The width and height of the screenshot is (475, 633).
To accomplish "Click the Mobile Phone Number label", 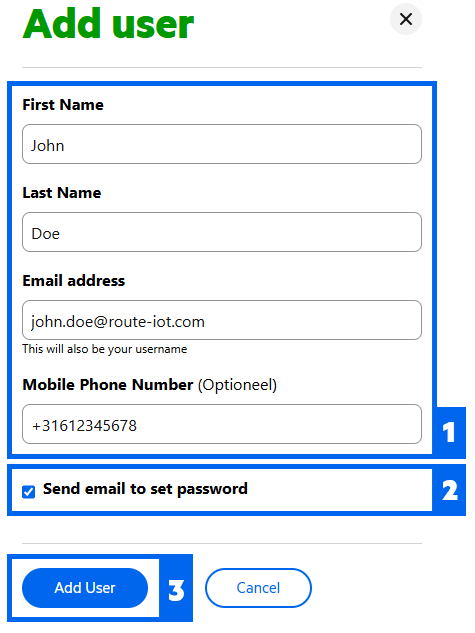I will (108, 385).
